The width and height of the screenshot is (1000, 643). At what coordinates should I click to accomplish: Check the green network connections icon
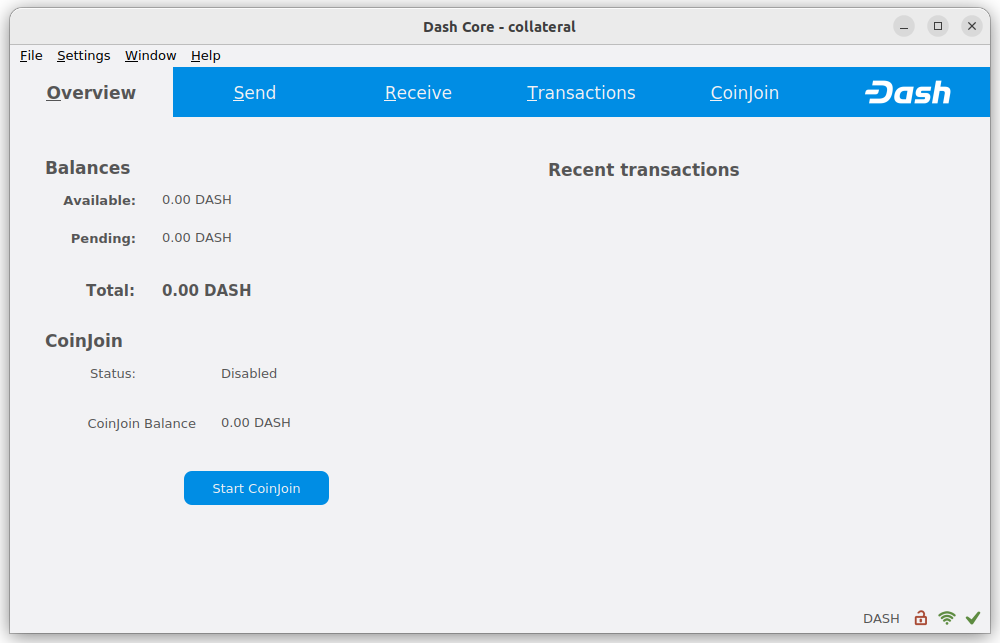pos(946,618)
